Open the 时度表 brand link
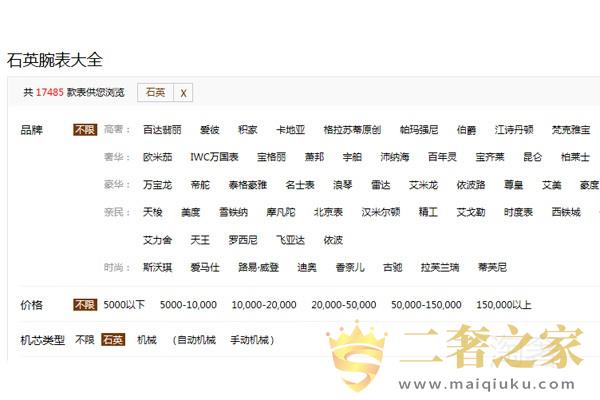 coord(518,212)
